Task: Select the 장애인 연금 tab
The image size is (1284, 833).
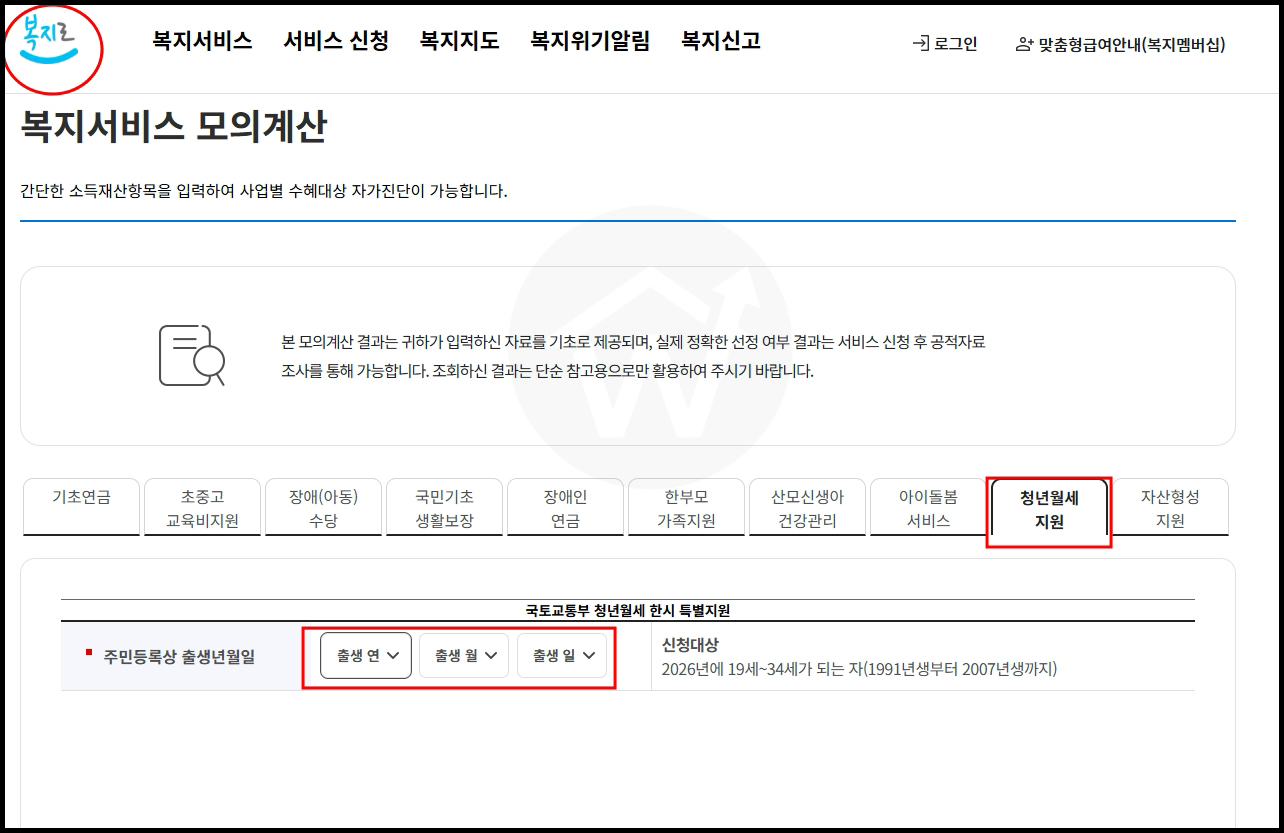Action: pyautogui.click(x=565, y=508)
